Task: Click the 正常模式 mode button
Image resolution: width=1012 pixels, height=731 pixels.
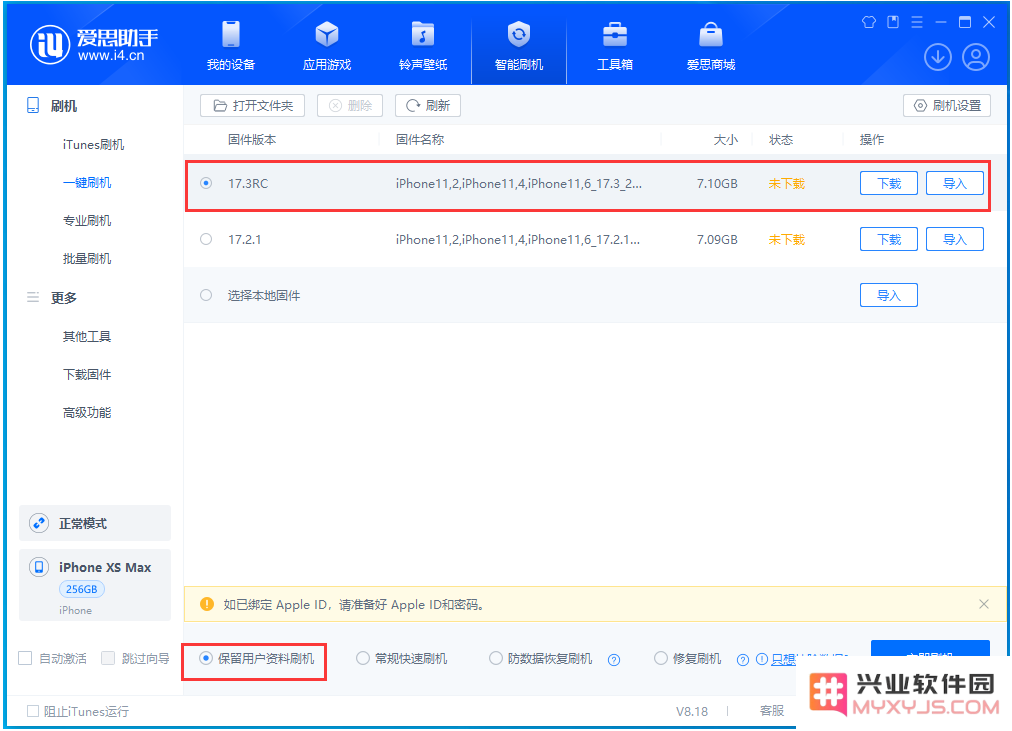Action: pyautogui.click(x=95, y=523)
